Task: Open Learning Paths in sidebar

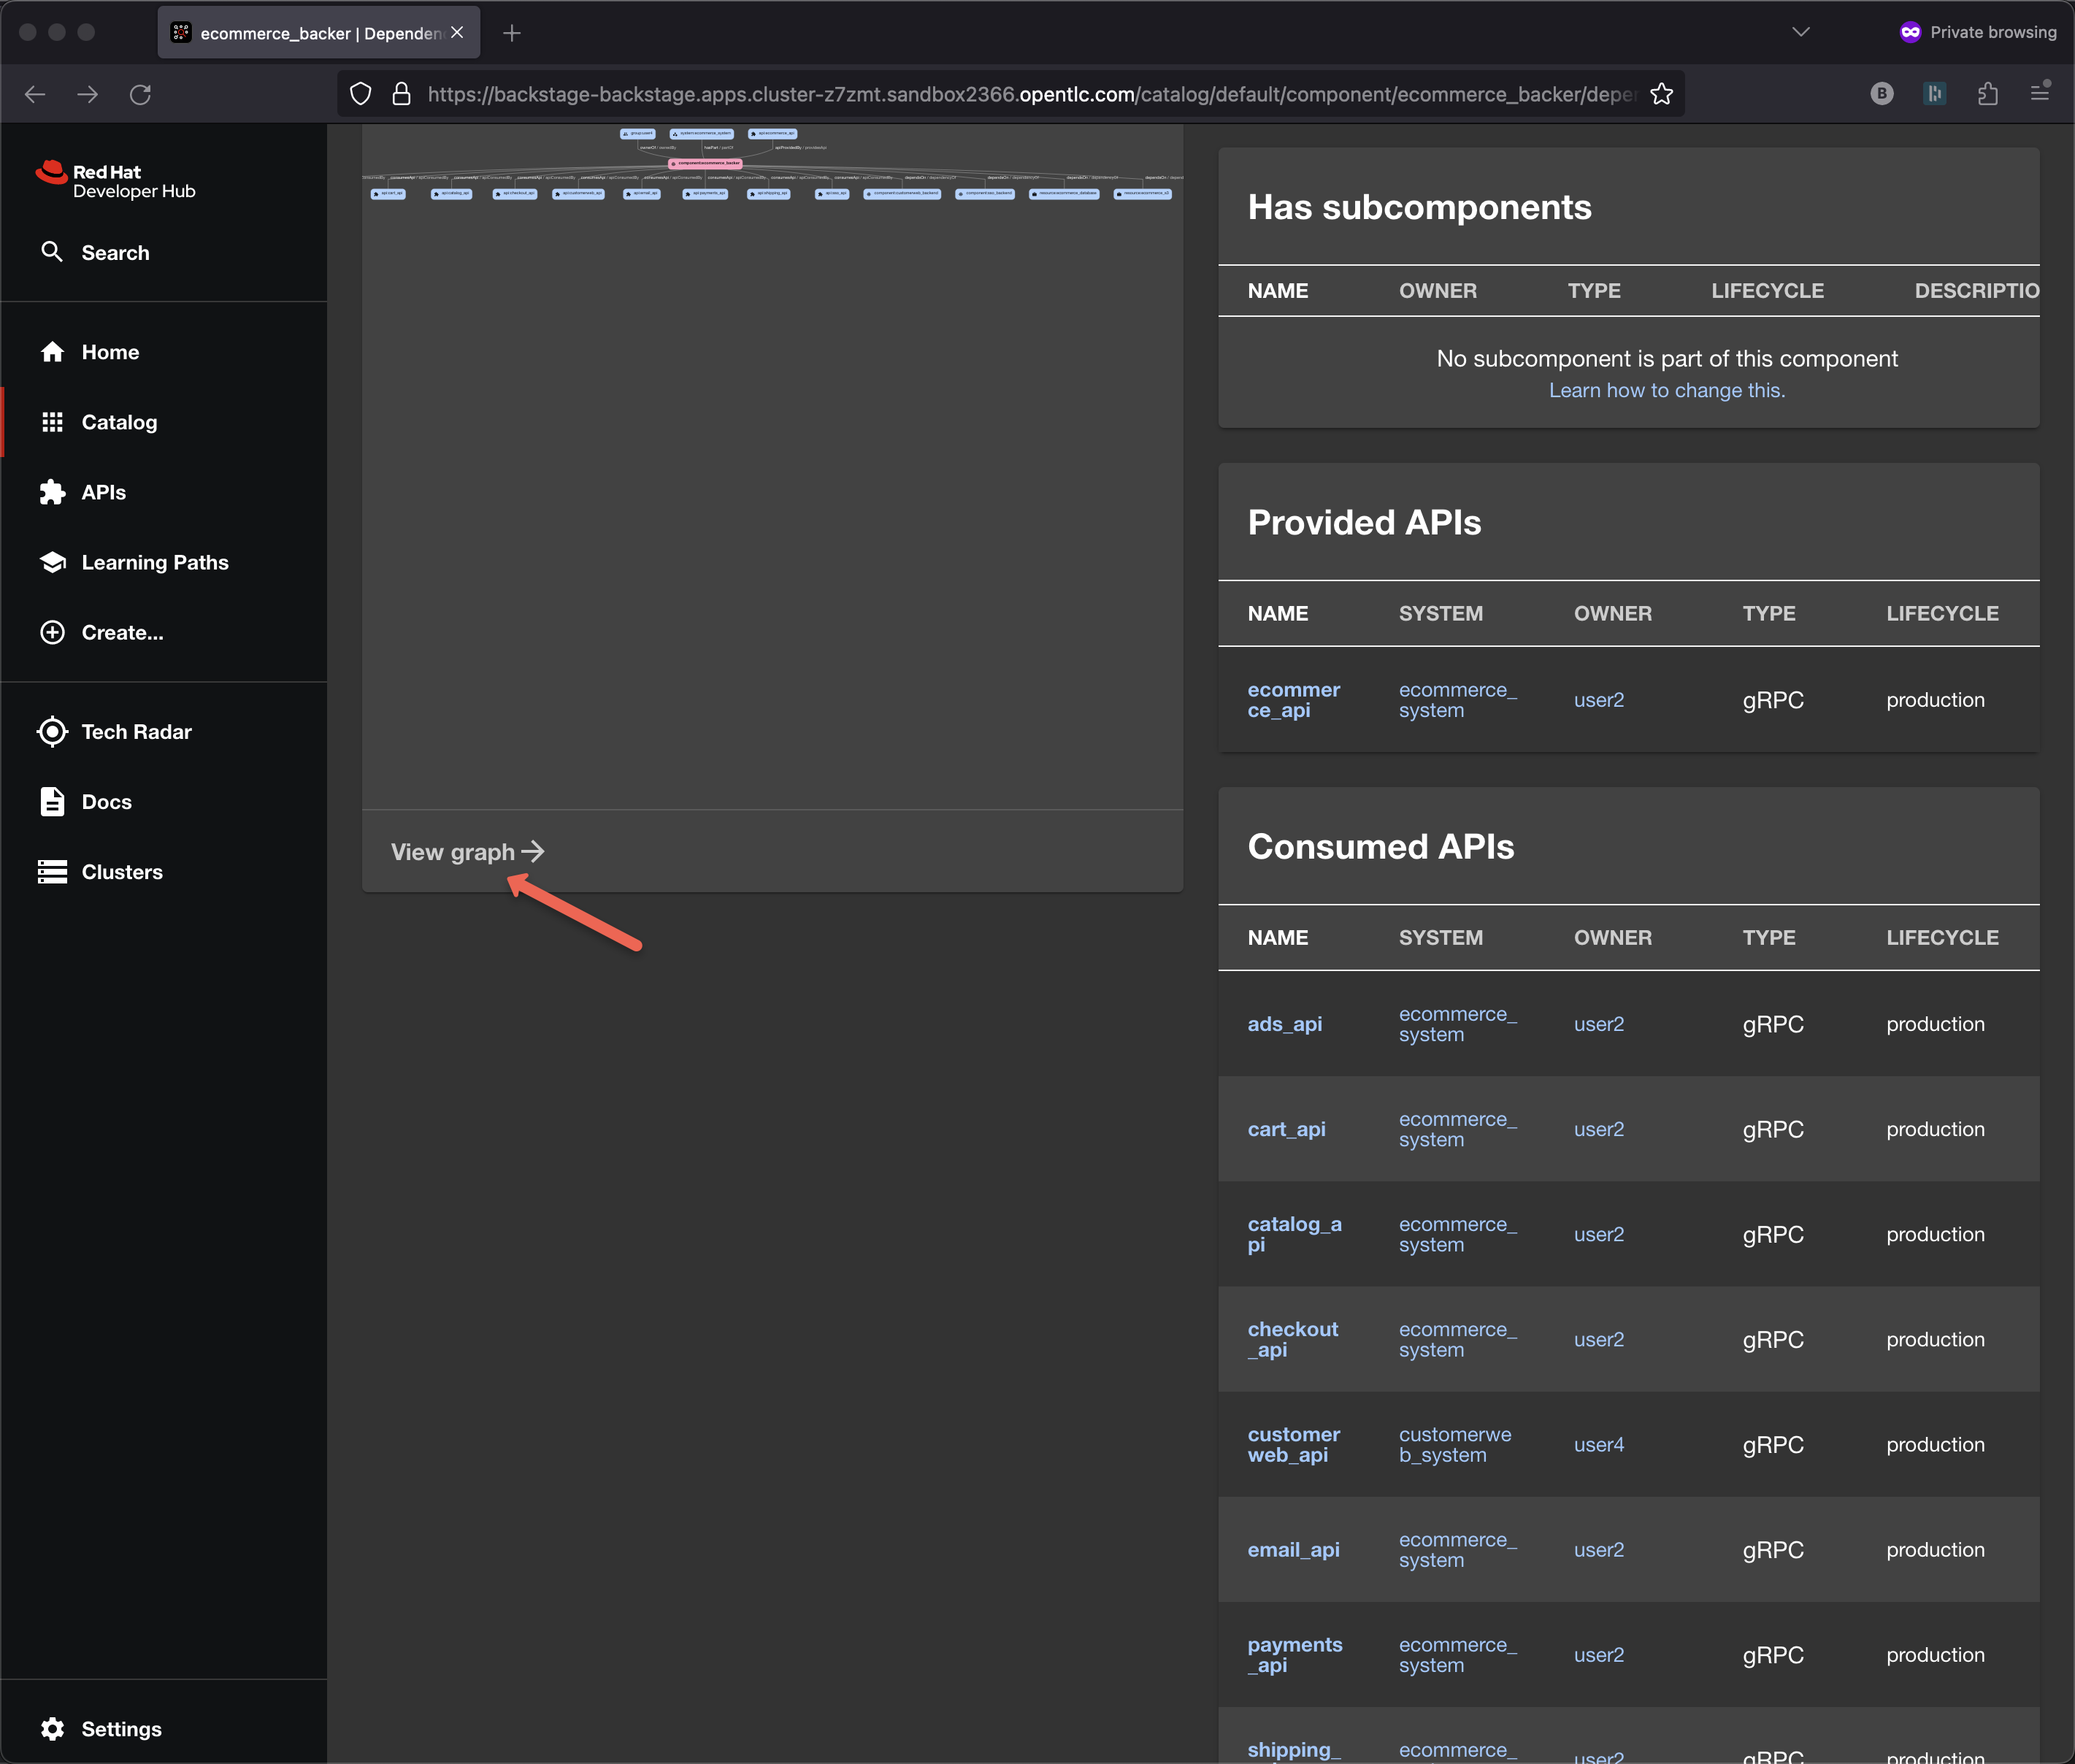Action: (154, 562)
